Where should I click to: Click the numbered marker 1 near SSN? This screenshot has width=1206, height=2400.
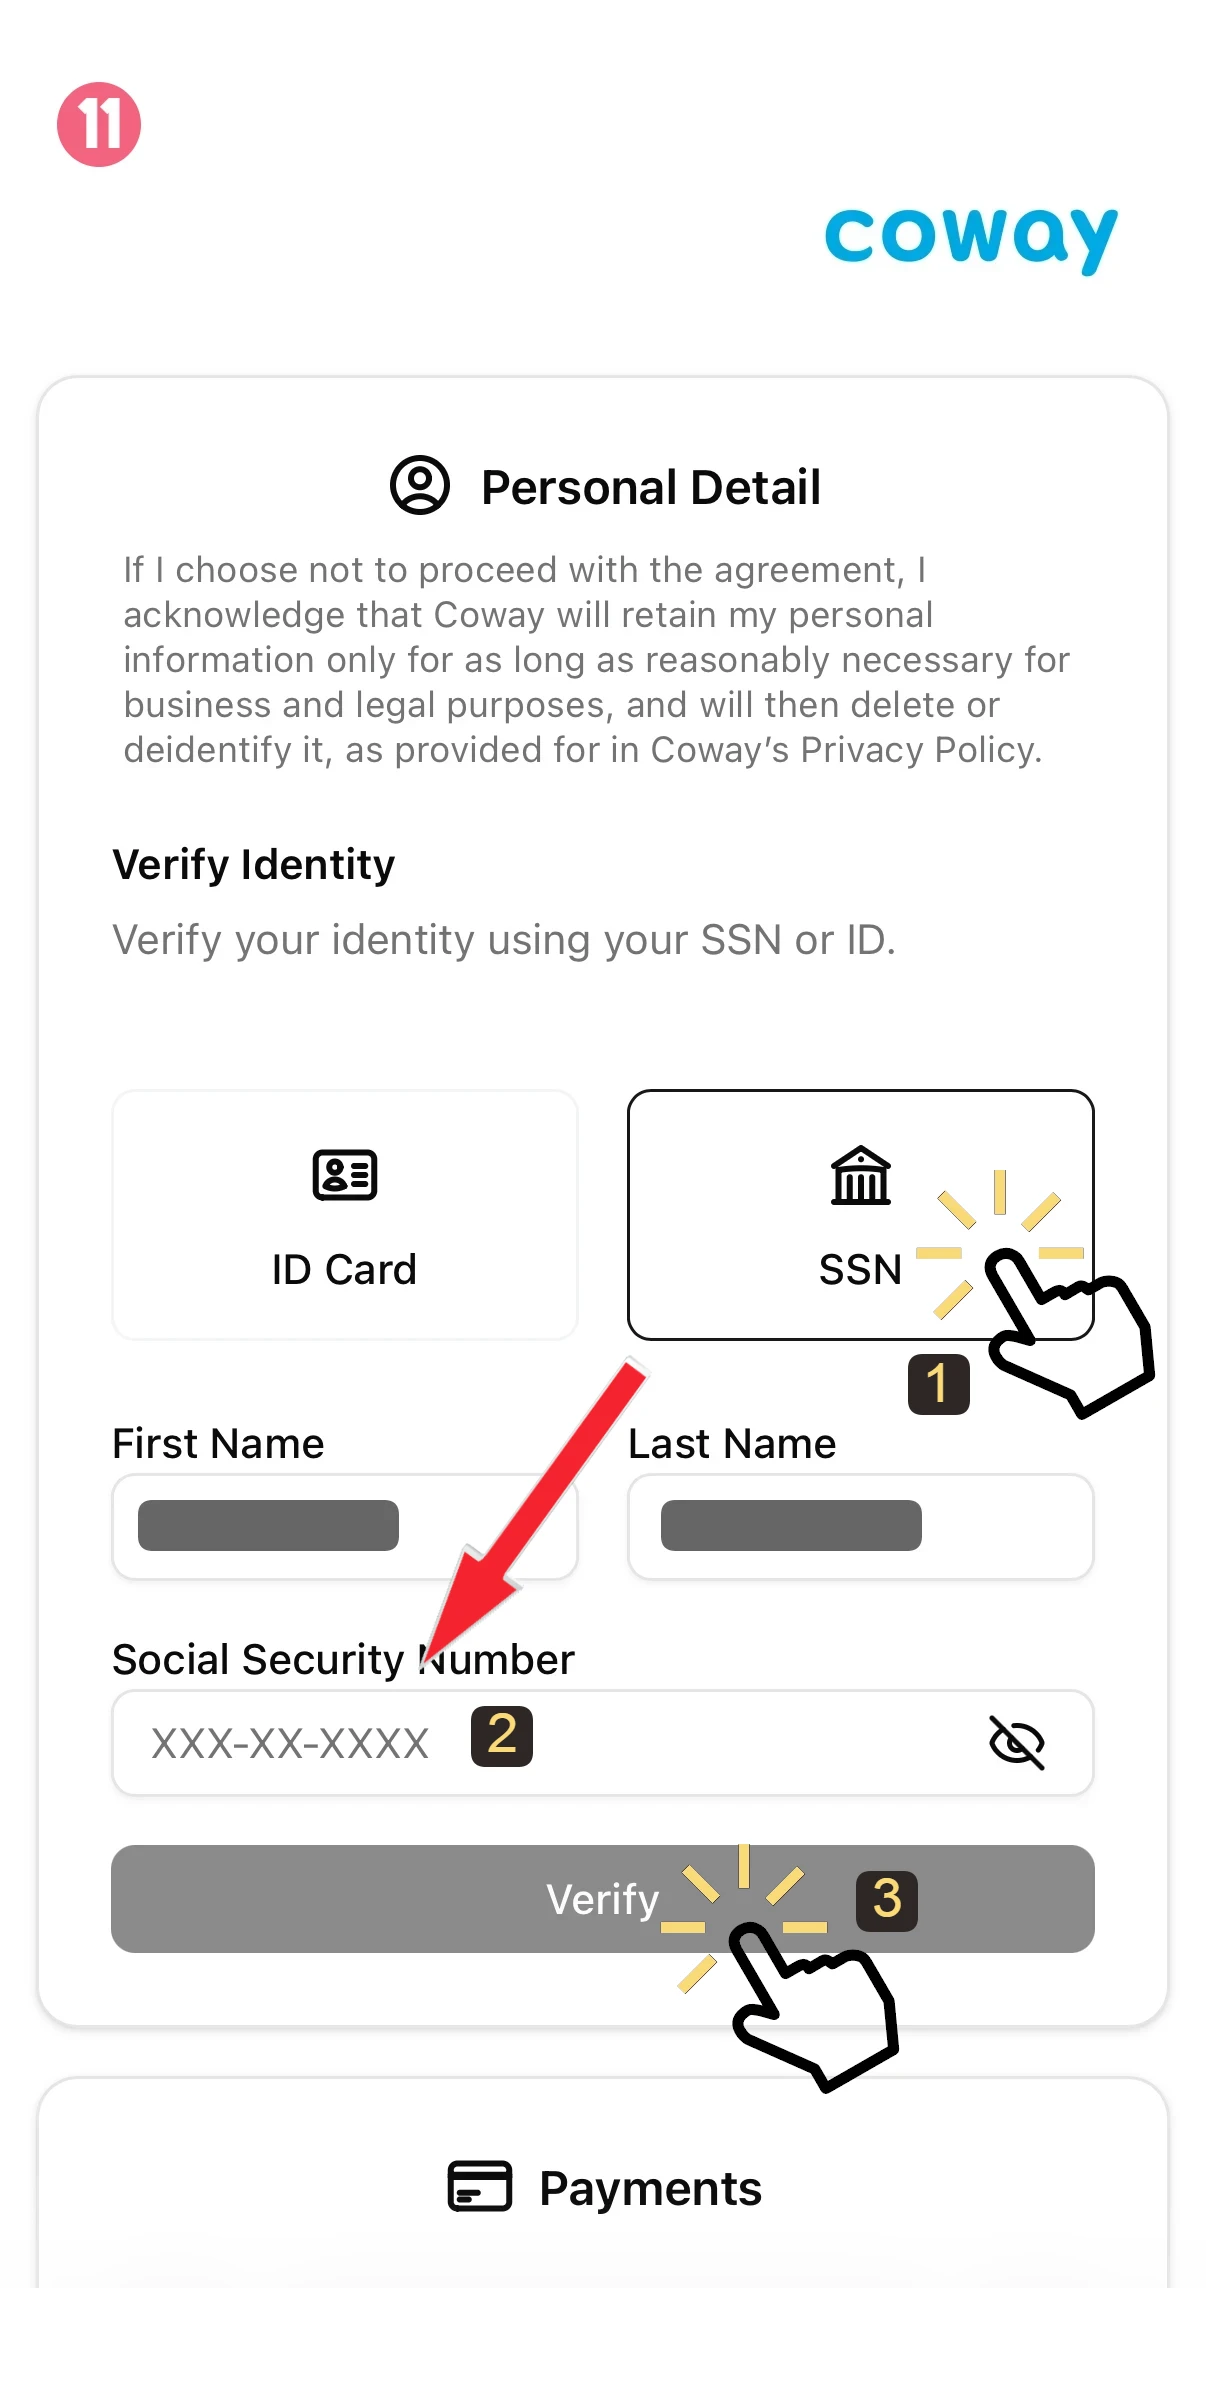[938, 1383]
